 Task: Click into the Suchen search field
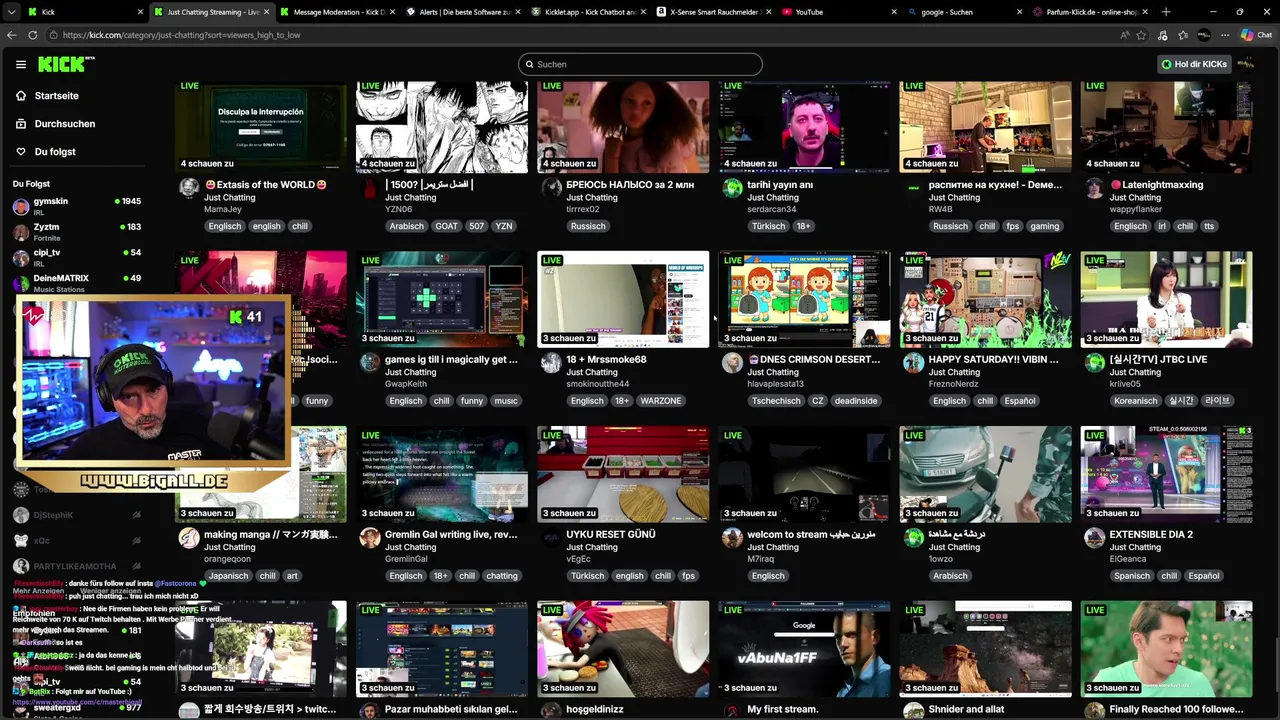(x=640, y=64)
